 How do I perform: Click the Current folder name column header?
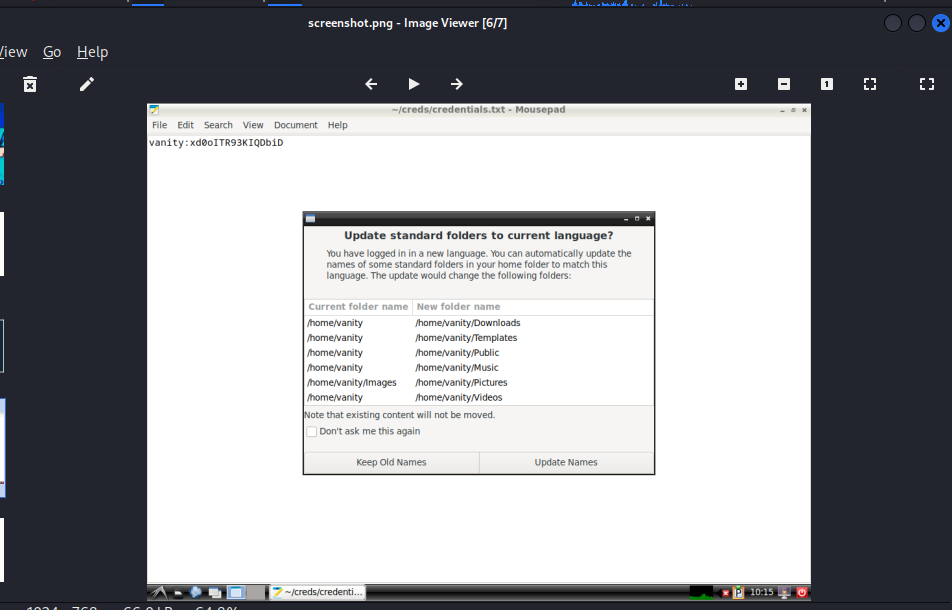[x=358, y=307]
